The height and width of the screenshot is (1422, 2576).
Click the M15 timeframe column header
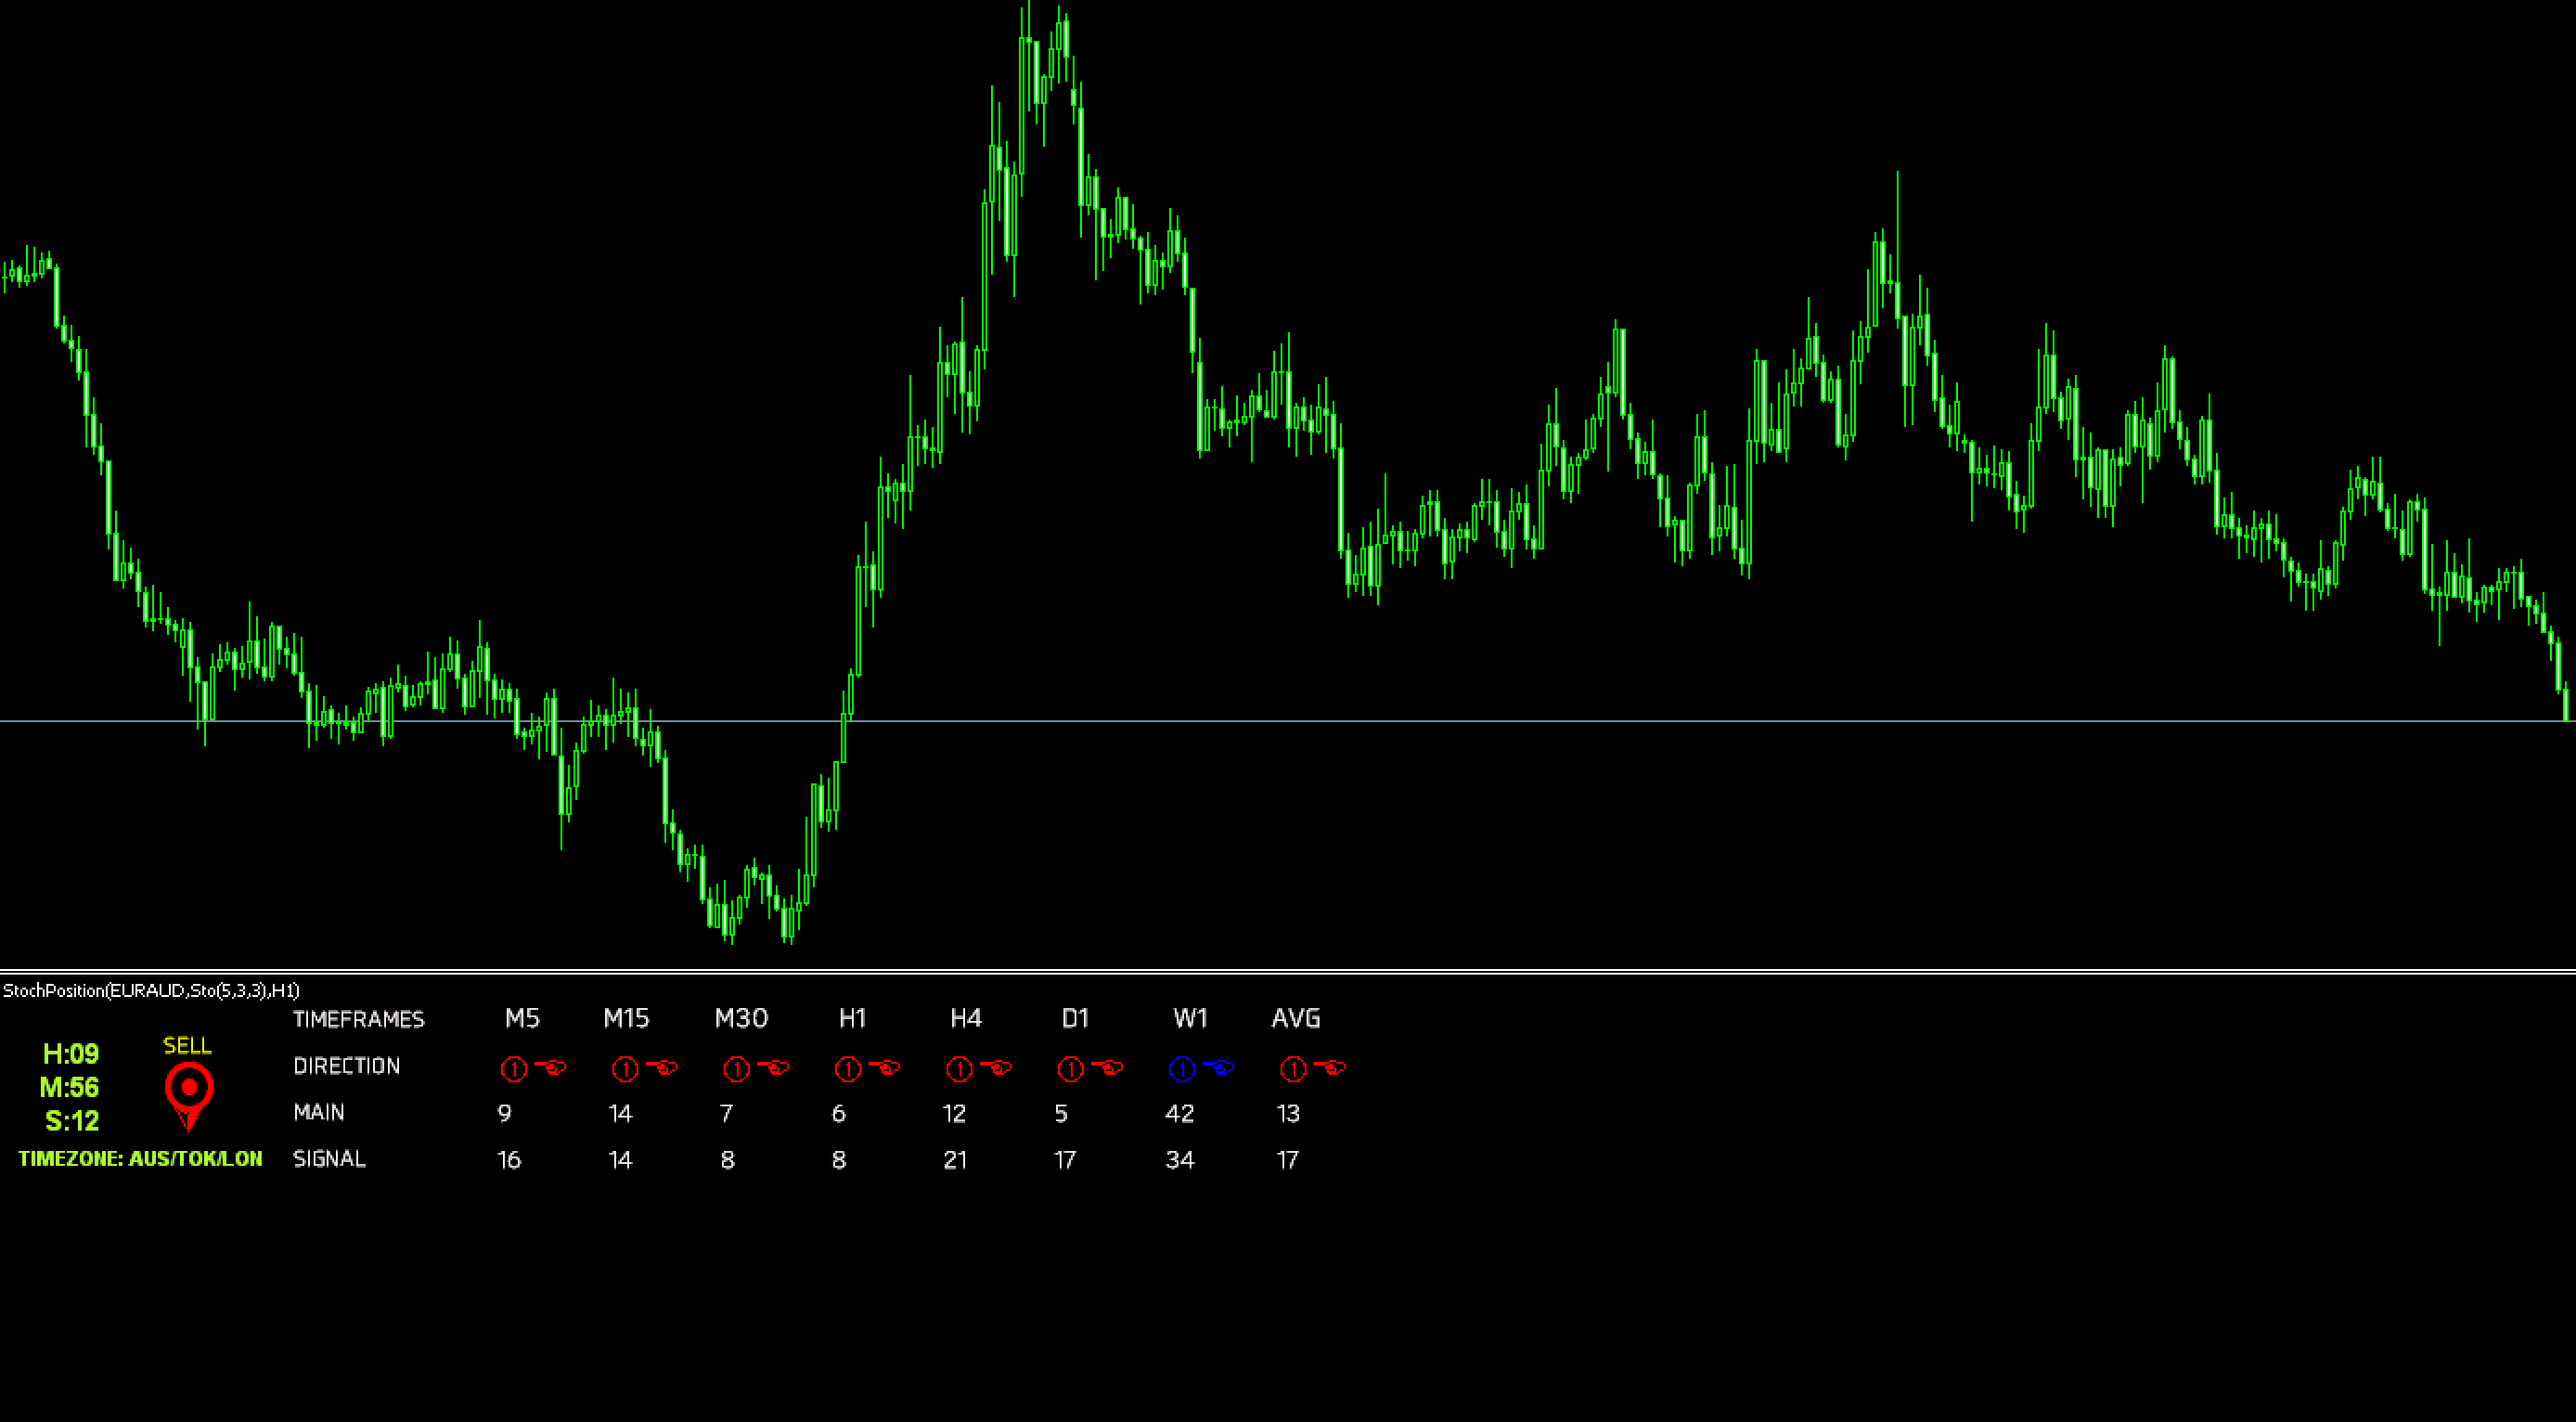626,1018
